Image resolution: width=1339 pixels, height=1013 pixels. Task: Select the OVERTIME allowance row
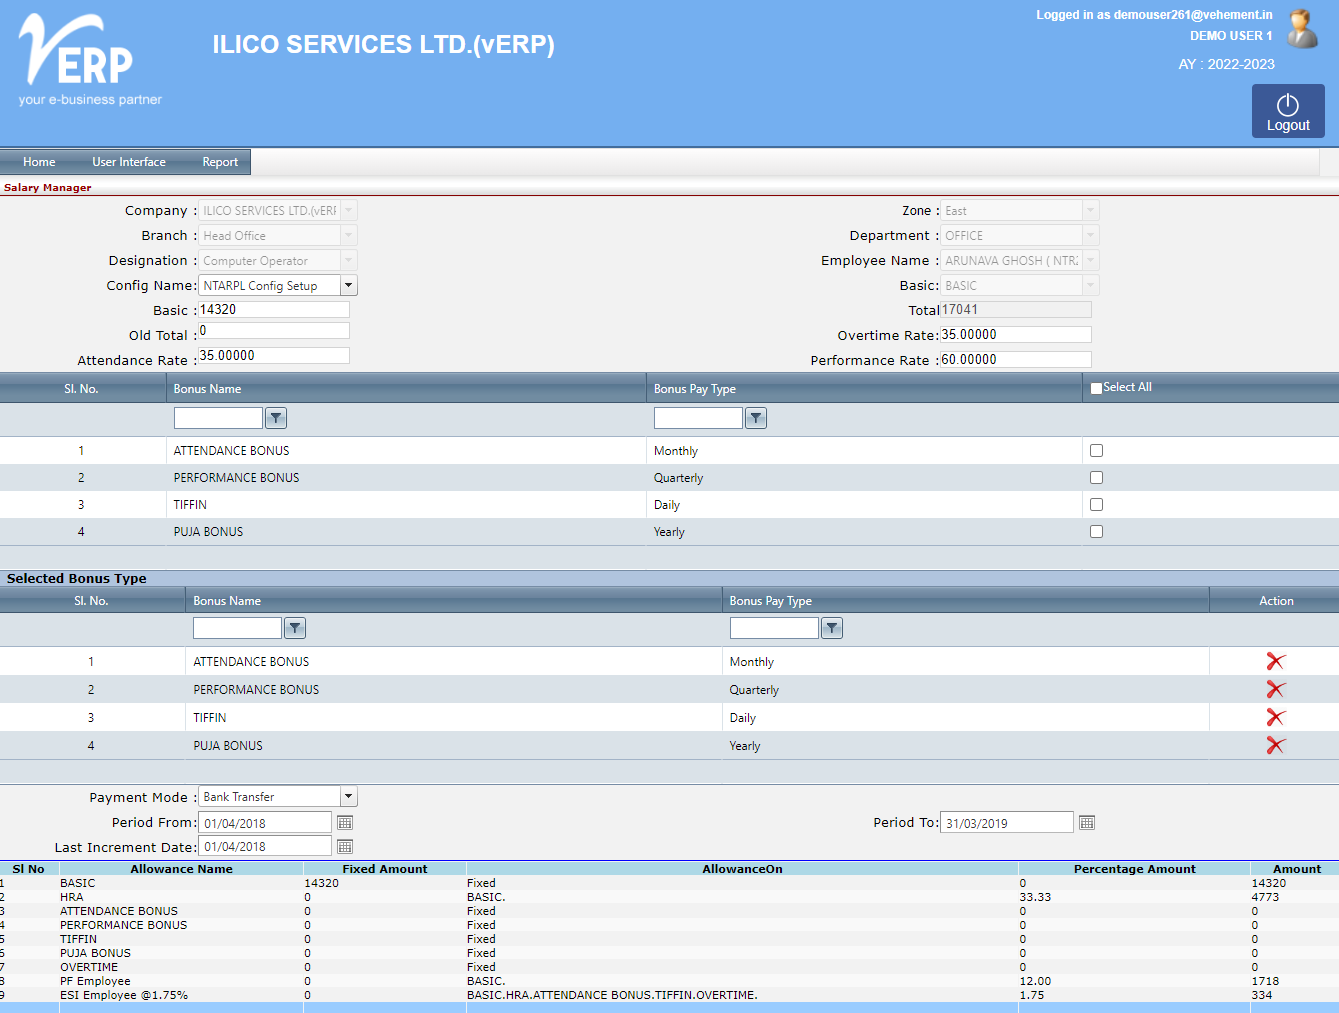point(669,967)
